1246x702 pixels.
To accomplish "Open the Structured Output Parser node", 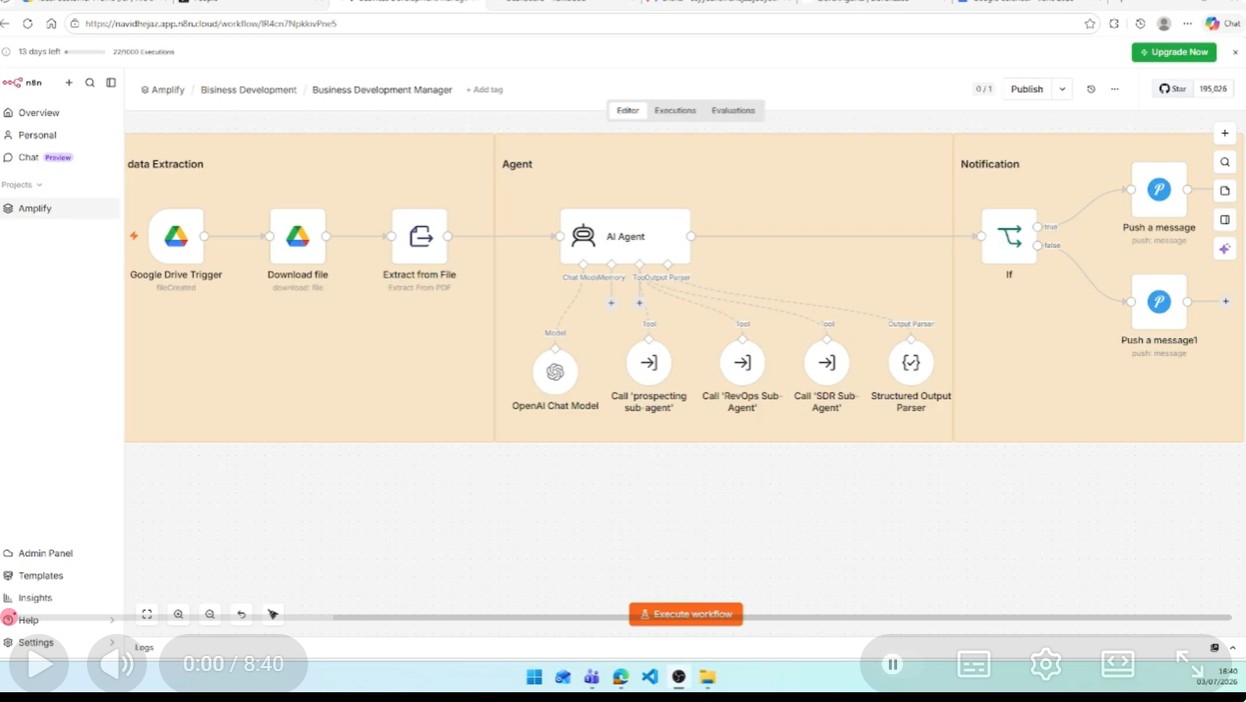I will coord(911,363).
